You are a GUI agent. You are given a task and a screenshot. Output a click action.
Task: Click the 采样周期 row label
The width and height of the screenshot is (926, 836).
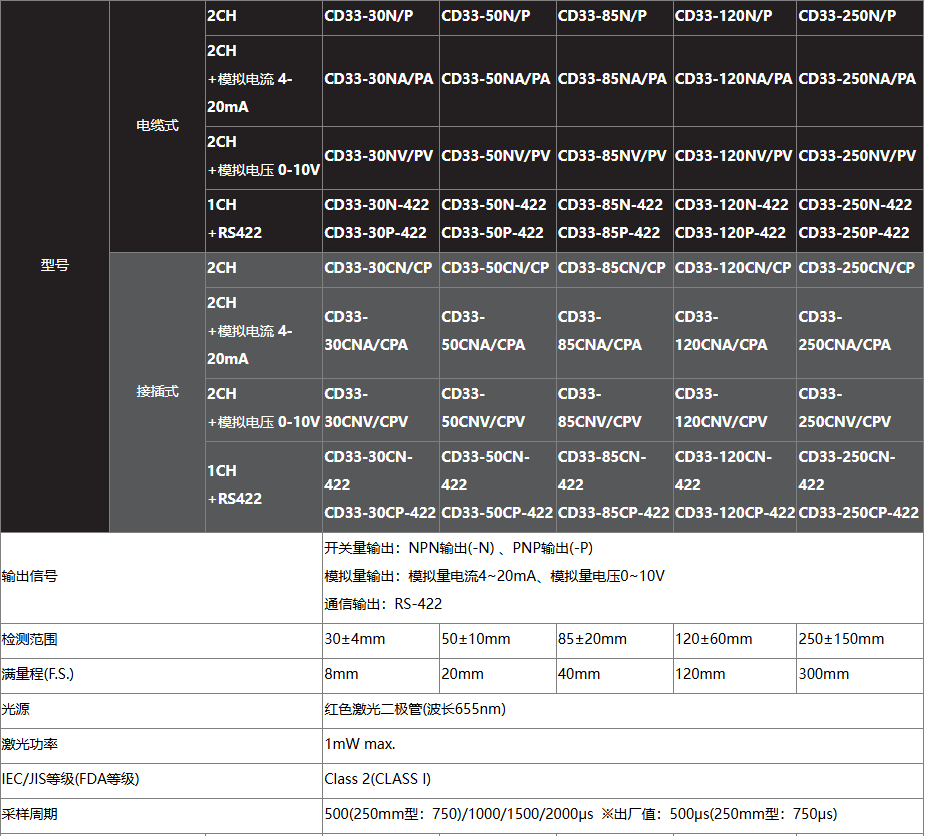[x=30, y=814]
